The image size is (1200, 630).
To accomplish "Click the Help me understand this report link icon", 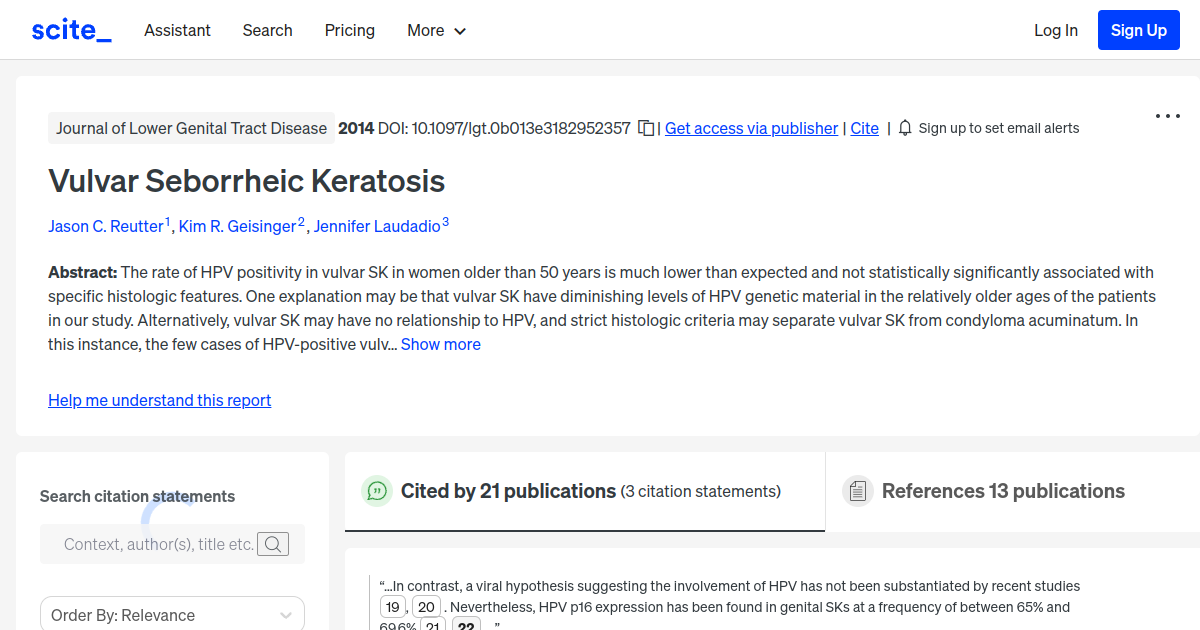I will [159, 400].
